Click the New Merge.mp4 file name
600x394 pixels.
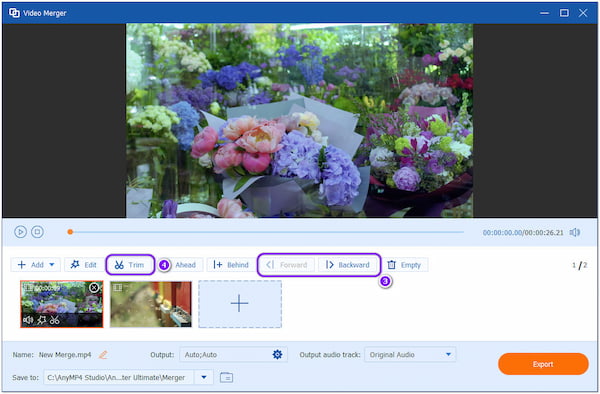[x=65, y=355]
